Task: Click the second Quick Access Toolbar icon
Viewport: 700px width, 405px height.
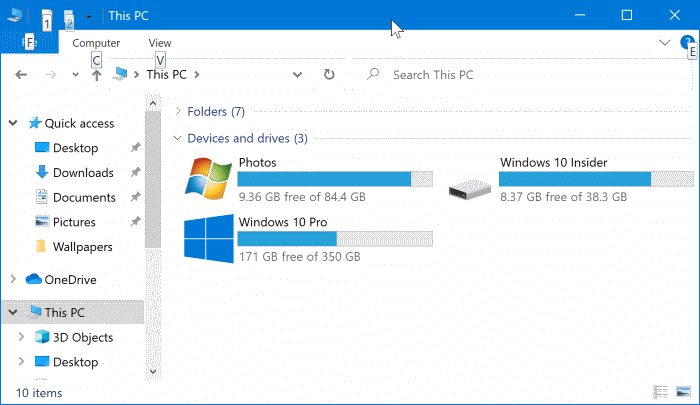Action: pos(69,19)
